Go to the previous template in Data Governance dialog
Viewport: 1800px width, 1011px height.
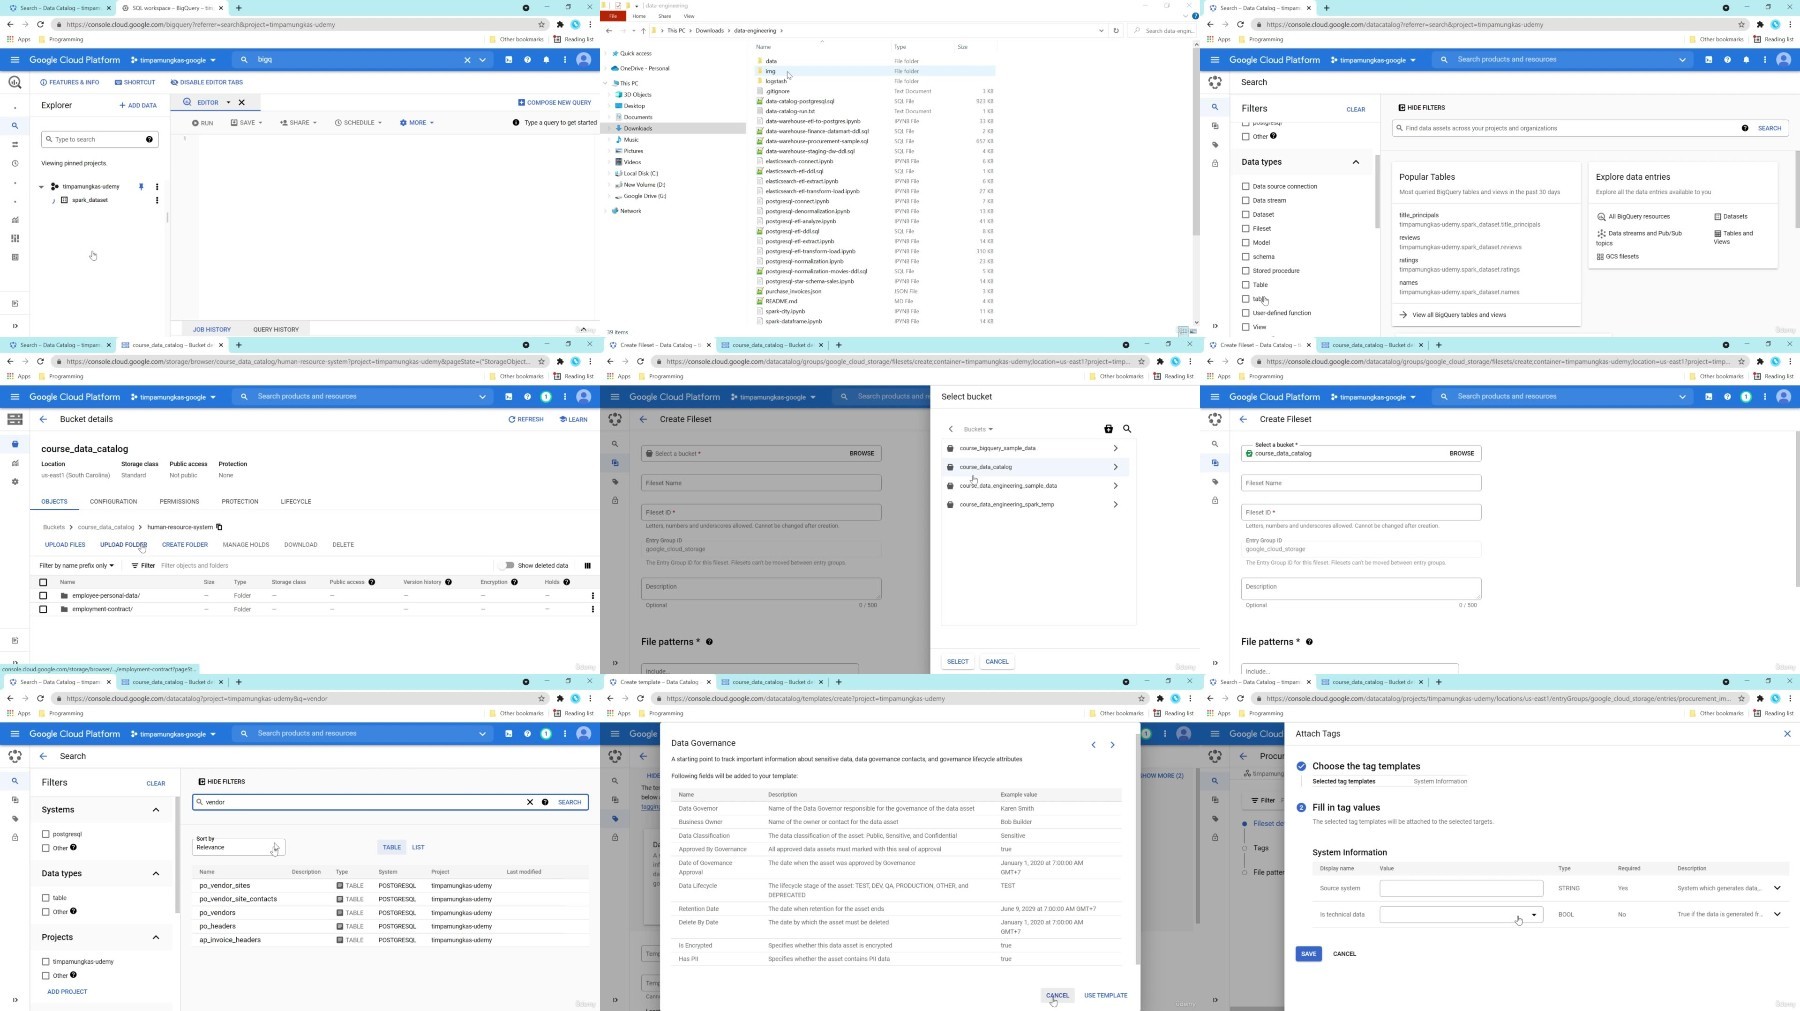coord(1094,745)
